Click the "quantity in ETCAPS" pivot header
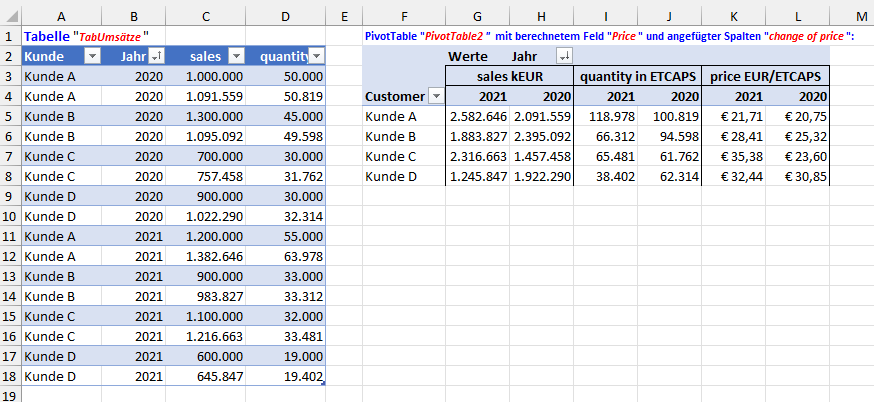874x402 pixels. coord(638,76)
